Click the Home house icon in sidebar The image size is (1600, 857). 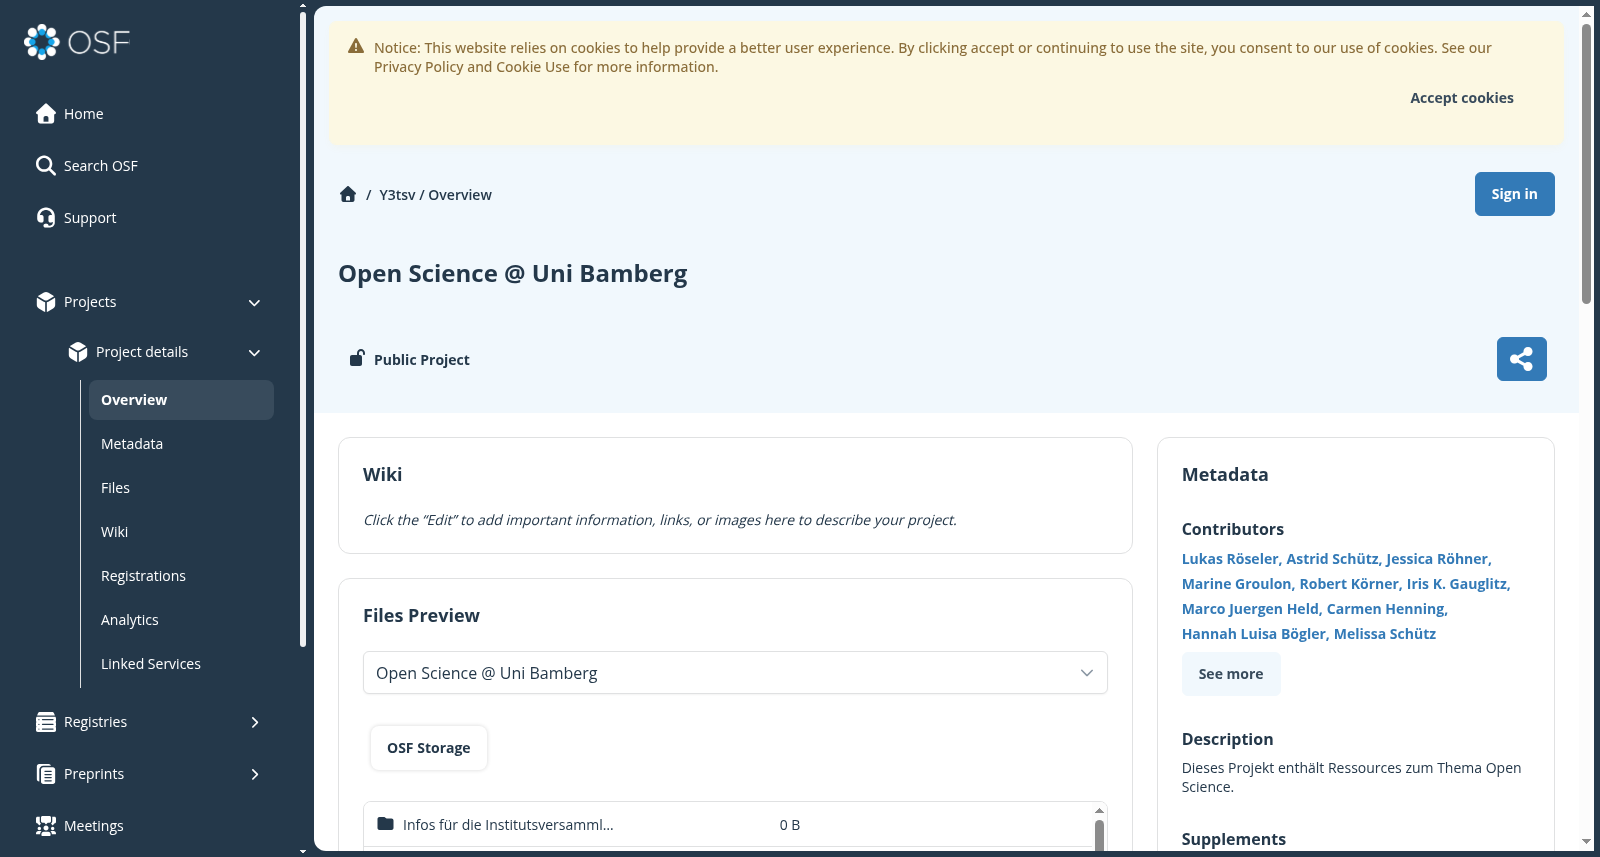click(x=45, y=114)
